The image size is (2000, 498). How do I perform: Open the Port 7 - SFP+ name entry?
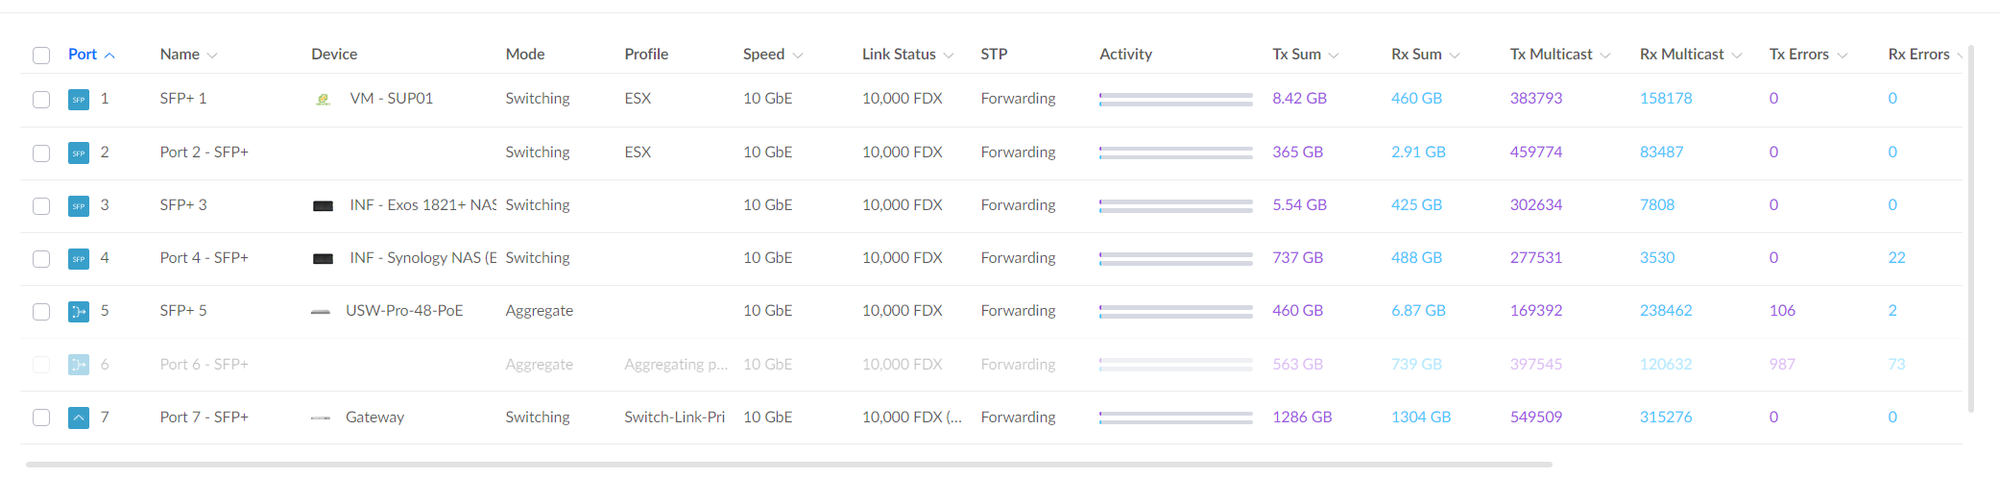(204, 417)
